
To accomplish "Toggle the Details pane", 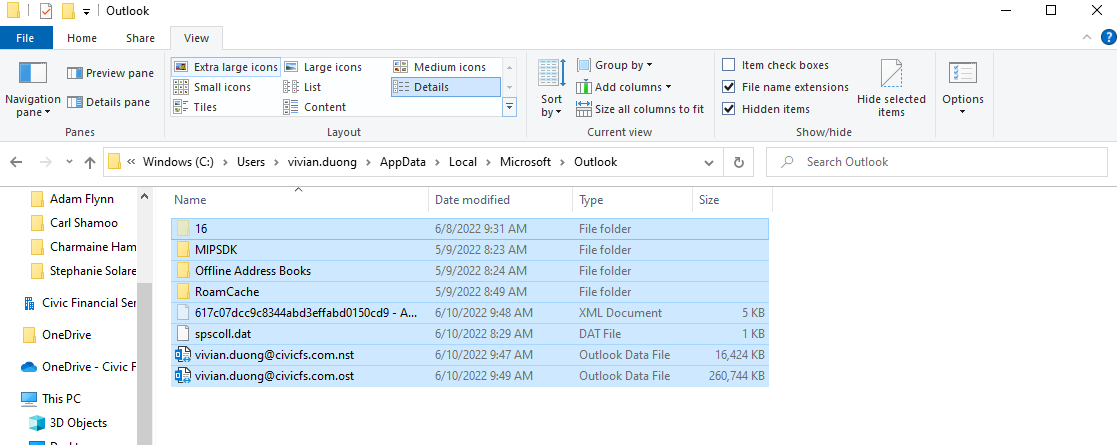I will point(109,103).
